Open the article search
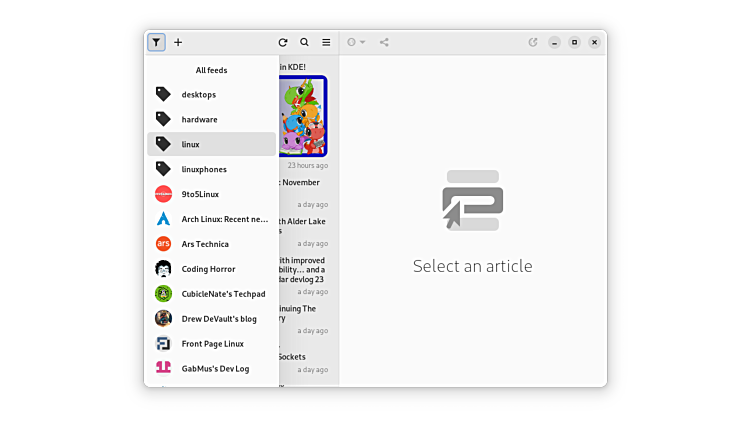Screen dimensions: 752x423 (305, 42)
